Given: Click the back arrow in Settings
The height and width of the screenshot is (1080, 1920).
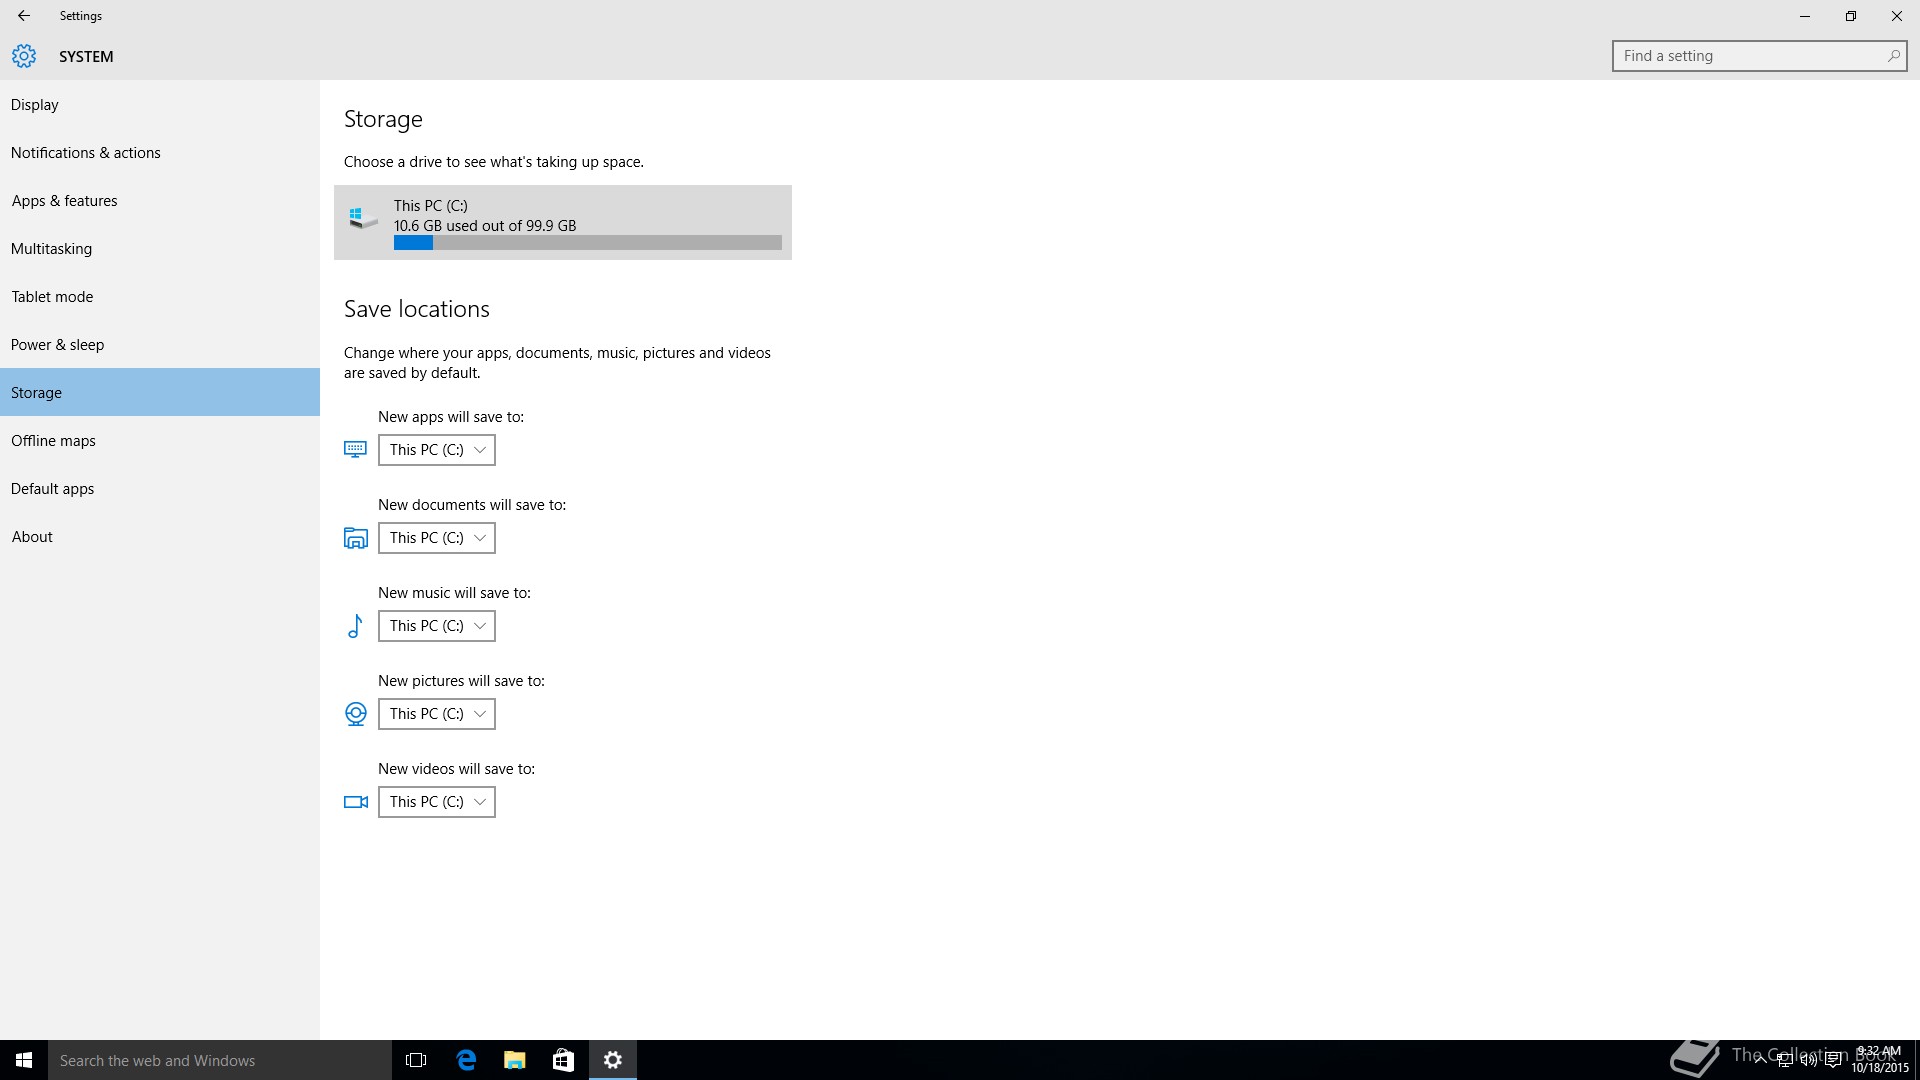Looking at the screenshot, I should click(24, 16).
